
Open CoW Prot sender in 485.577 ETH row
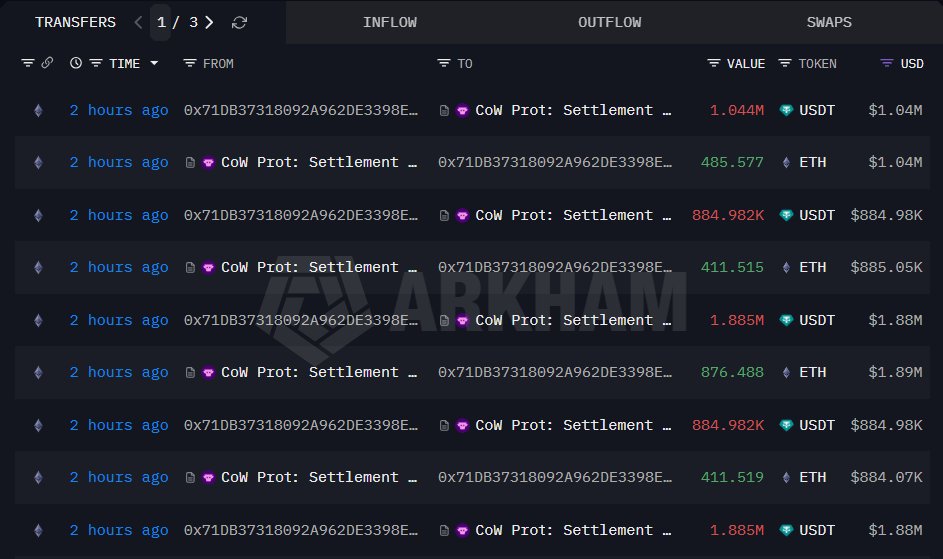319,162
